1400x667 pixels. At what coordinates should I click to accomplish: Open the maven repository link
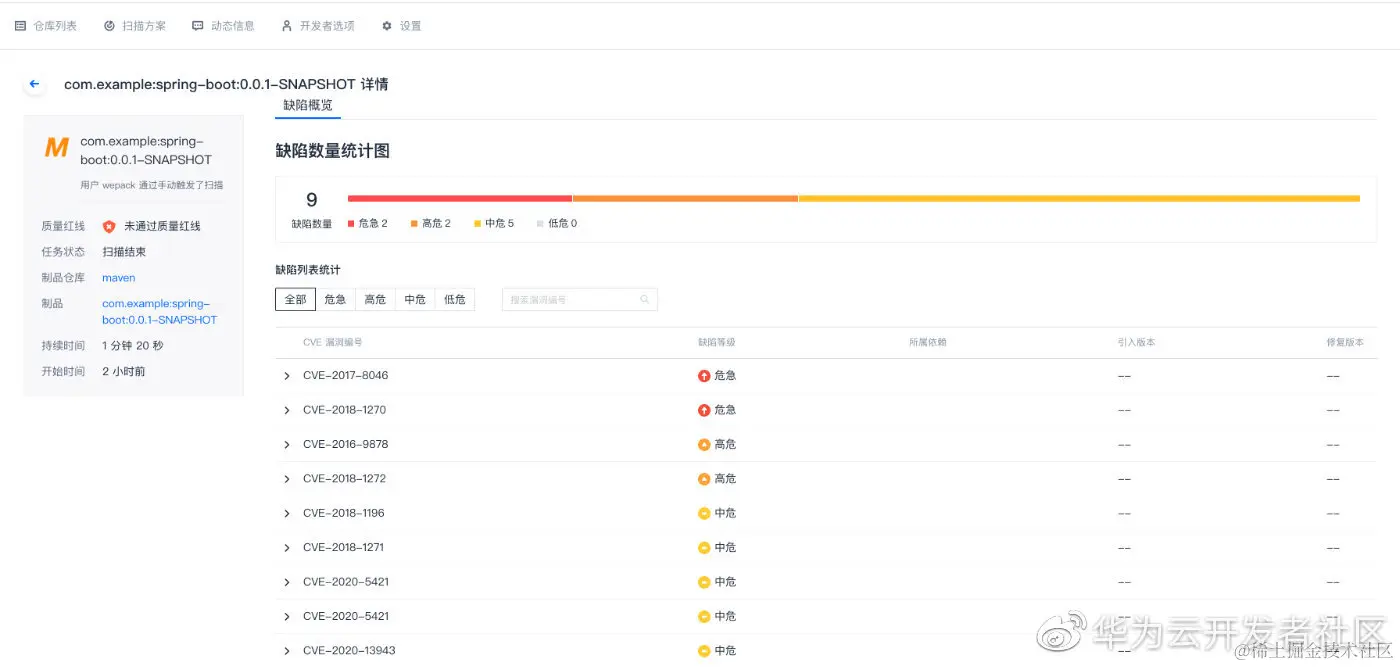[x=118, y=277]
